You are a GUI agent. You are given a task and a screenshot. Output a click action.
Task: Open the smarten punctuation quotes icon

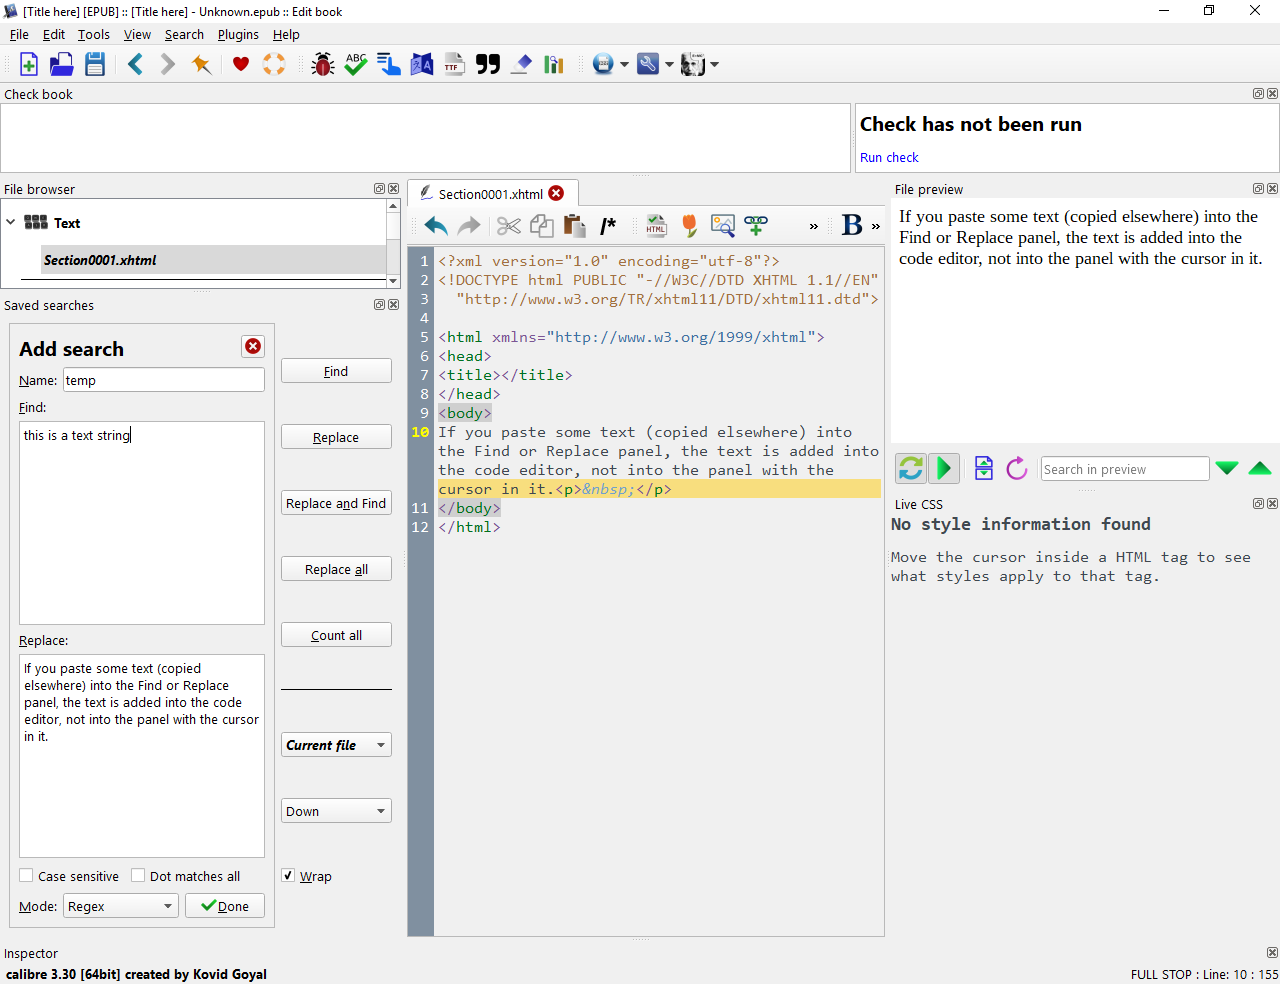(x=488, y=65)
